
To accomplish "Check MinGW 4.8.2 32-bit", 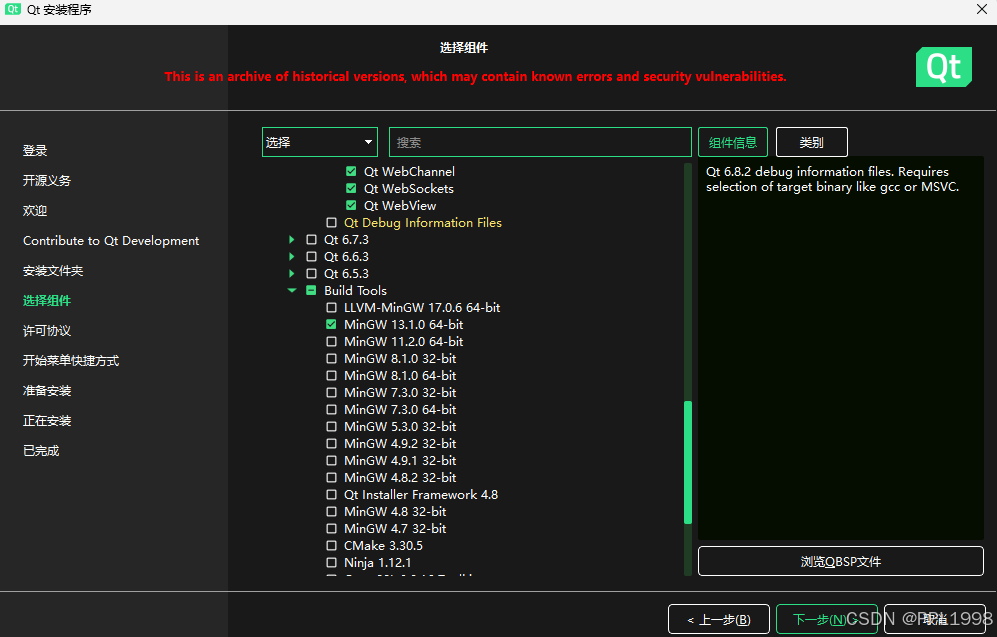I will 331,477.
